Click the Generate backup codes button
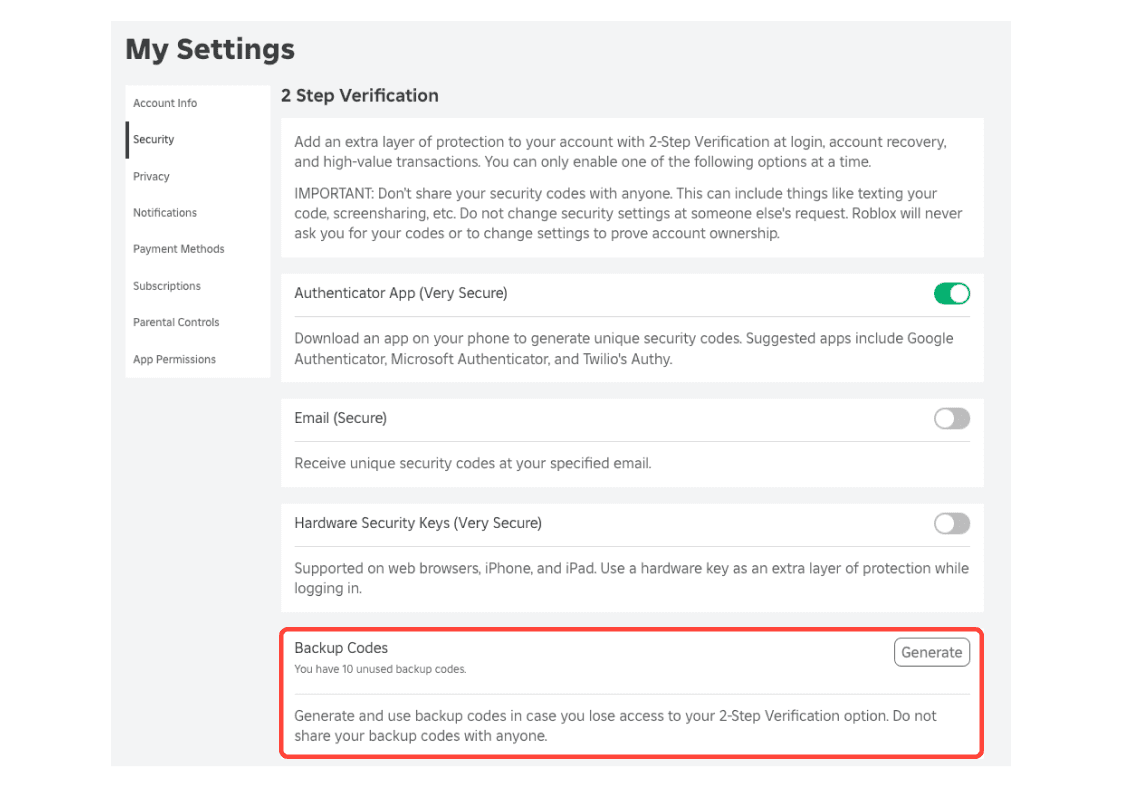This screenshot has height=786, width=1125. pos(931,652)
